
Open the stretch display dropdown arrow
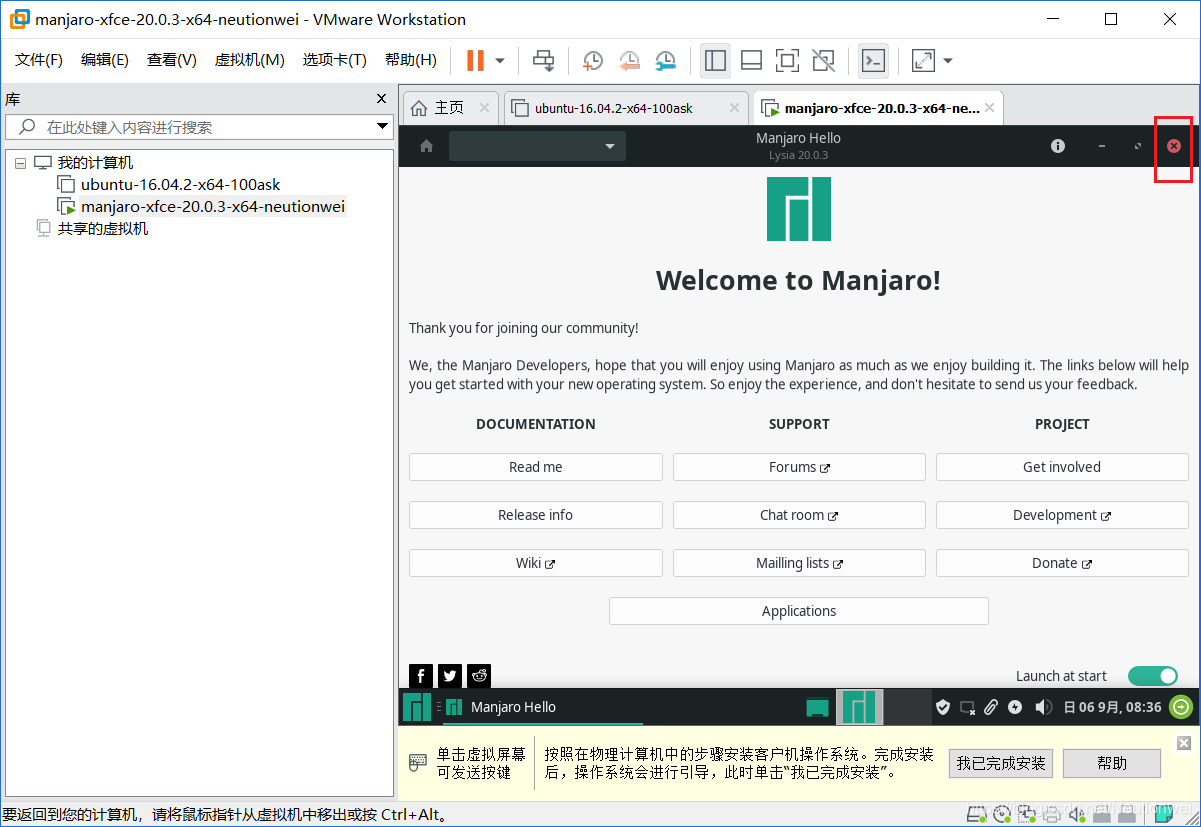948,61
